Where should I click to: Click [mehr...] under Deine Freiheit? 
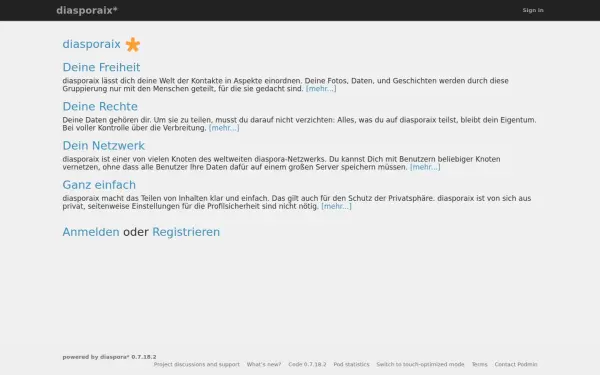[x=321, y=89]
